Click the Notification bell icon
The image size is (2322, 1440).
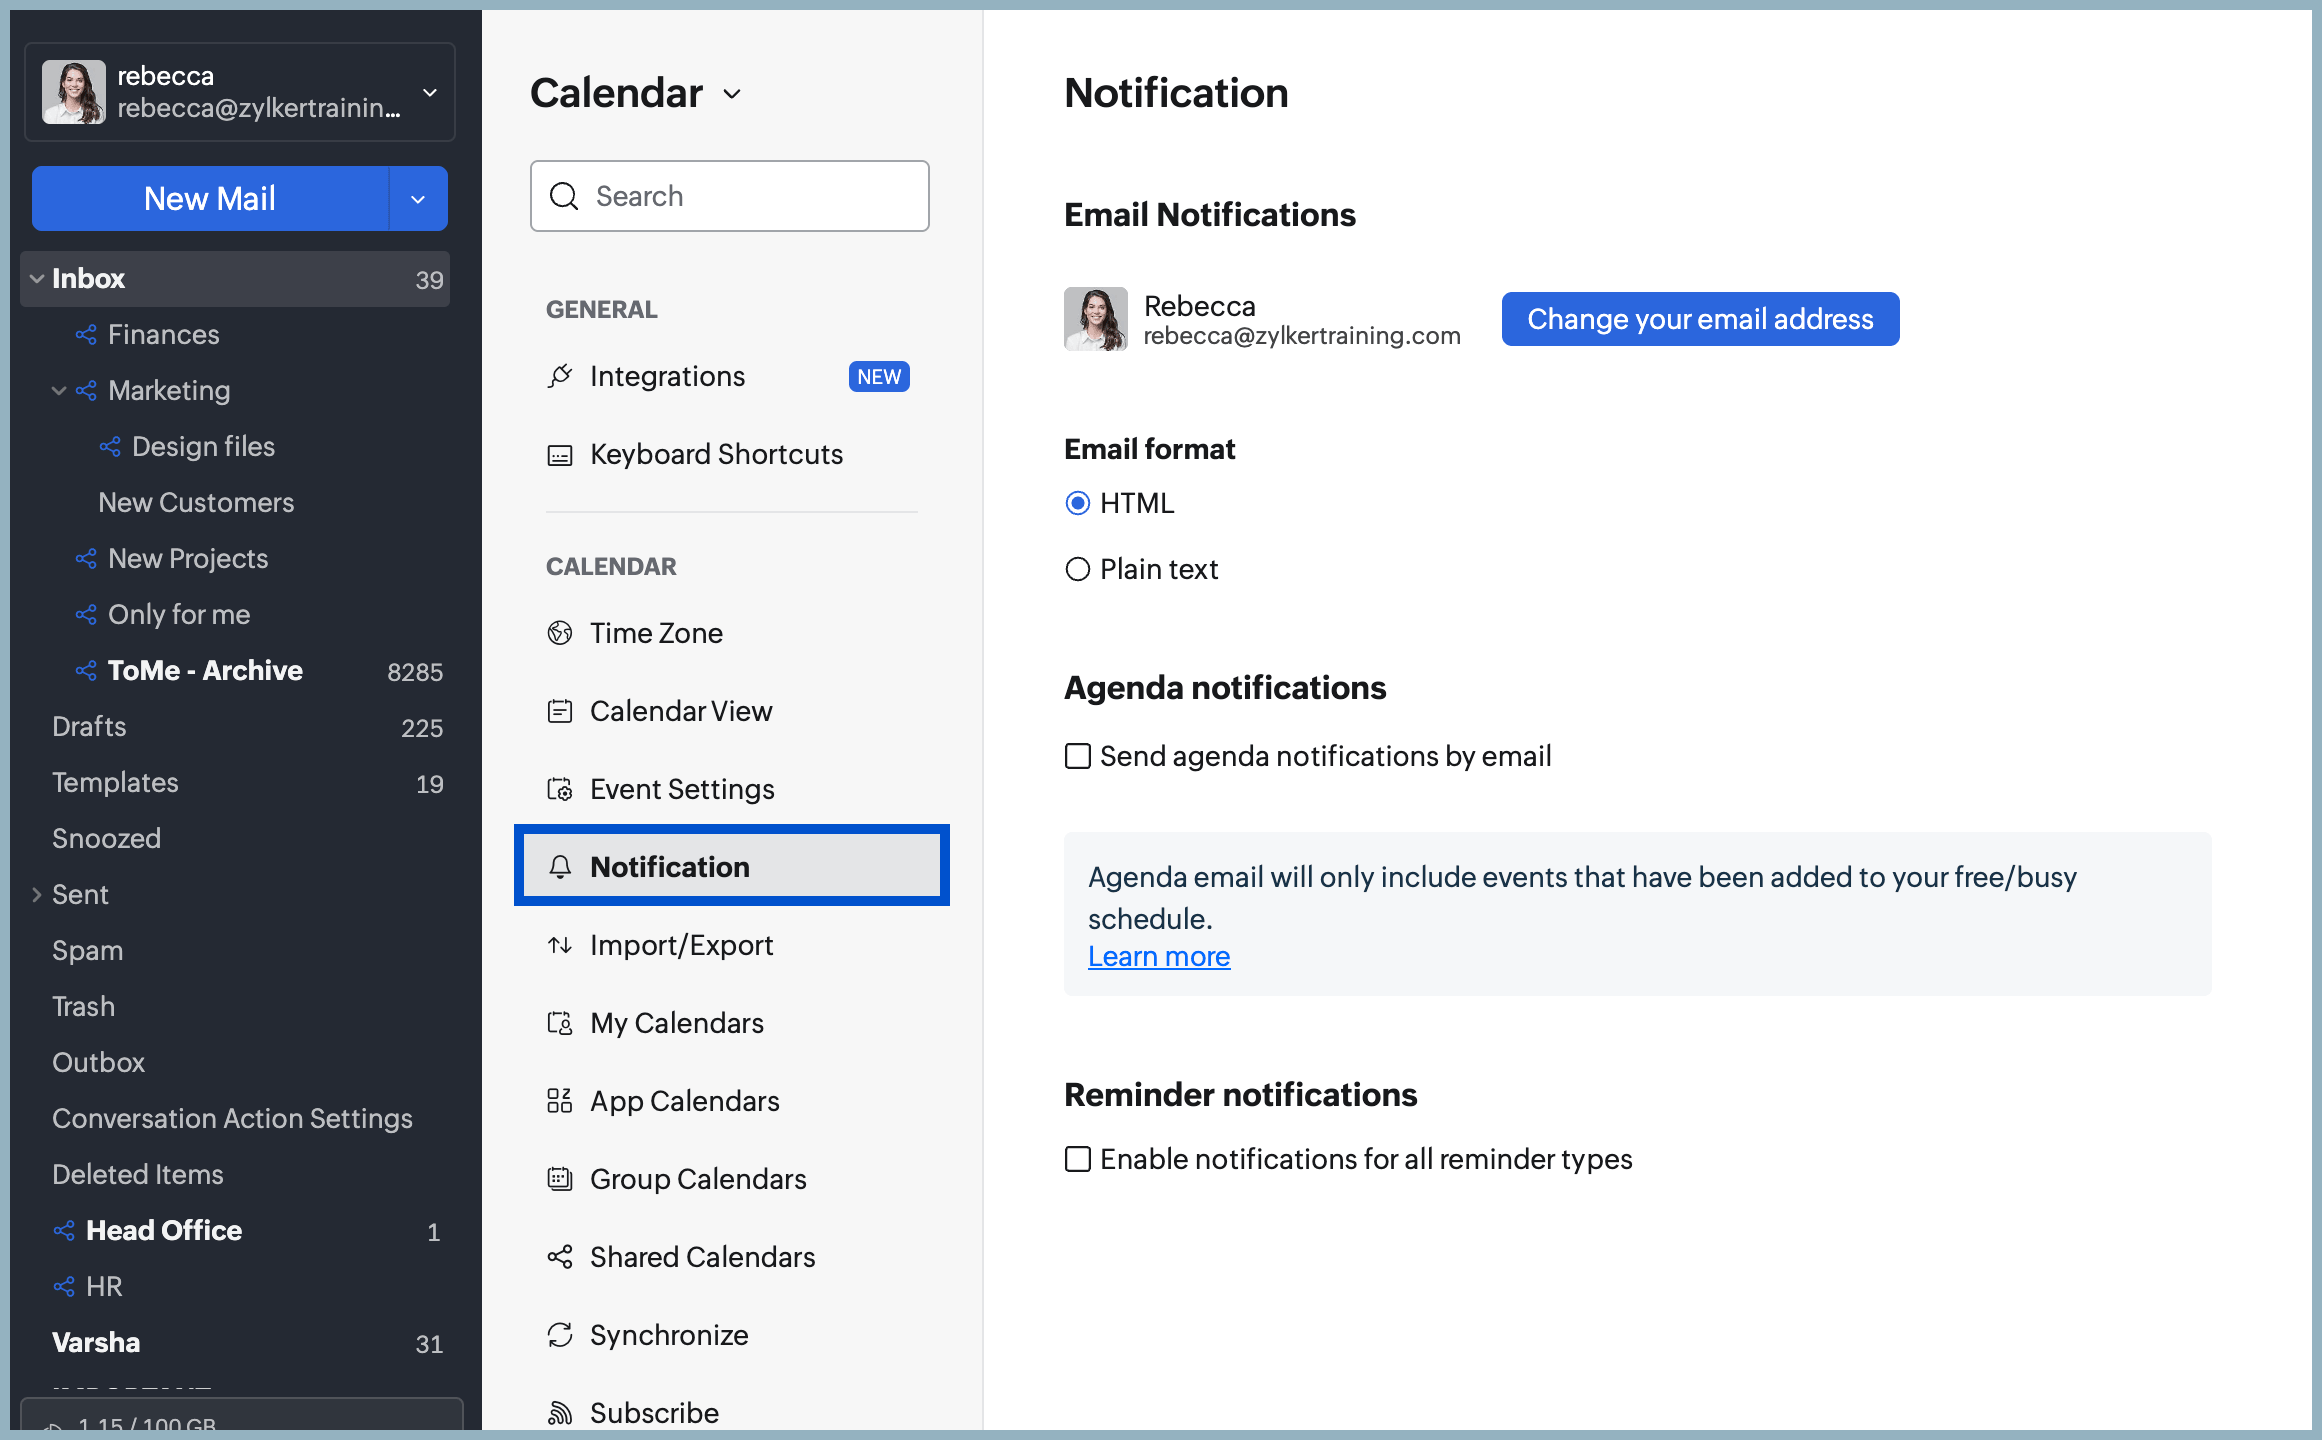(x=560, y=867)
